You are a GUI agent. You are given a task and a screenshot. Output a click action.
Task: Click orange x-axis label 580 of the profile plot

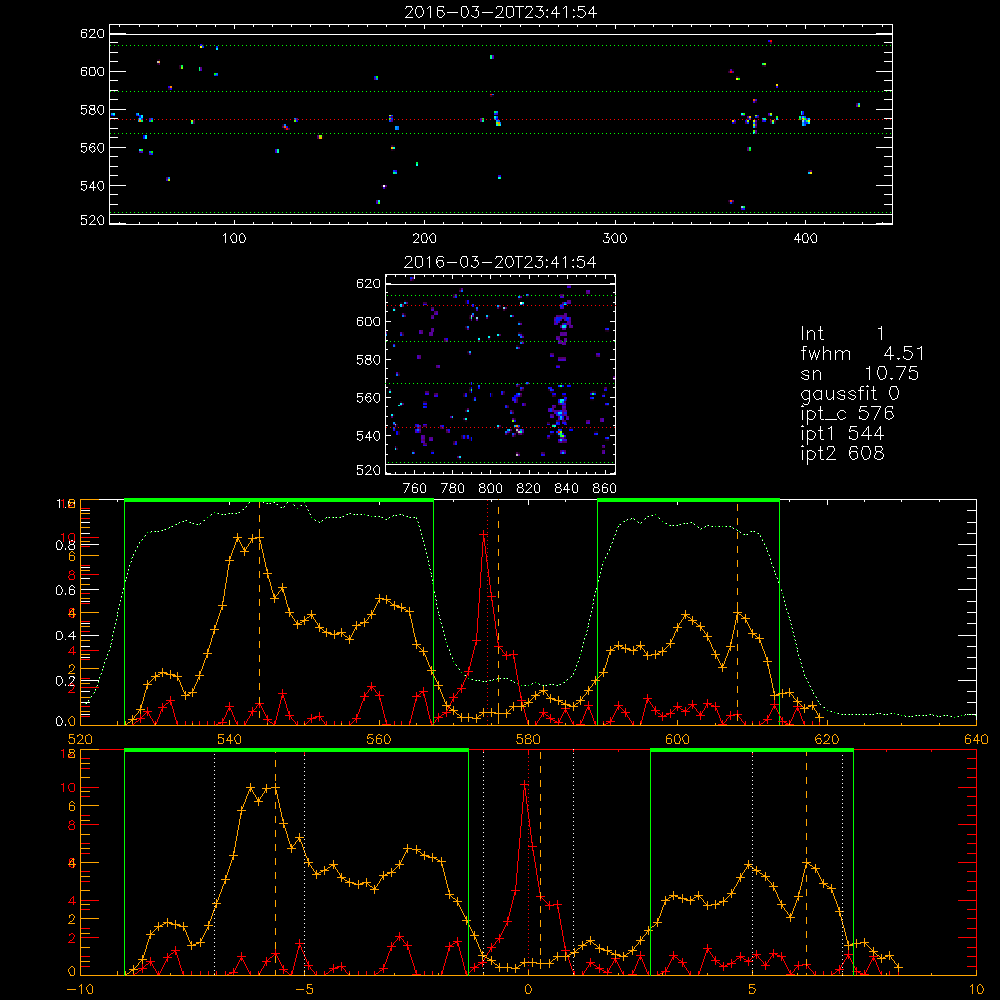[528, 740]
